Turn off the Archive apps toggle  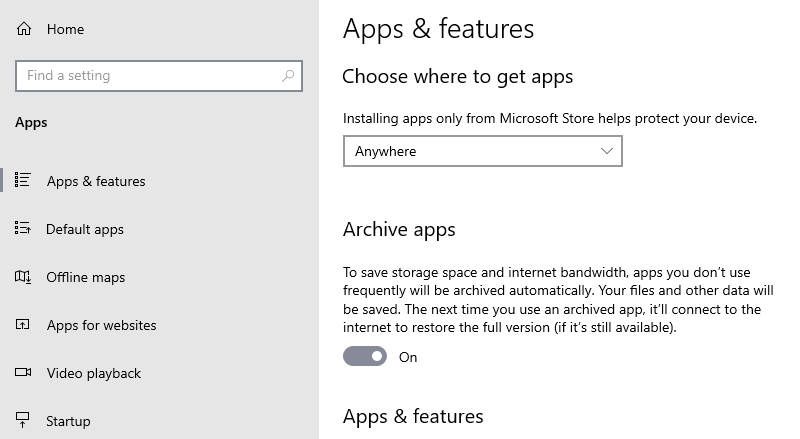click(x=365, y=356)
